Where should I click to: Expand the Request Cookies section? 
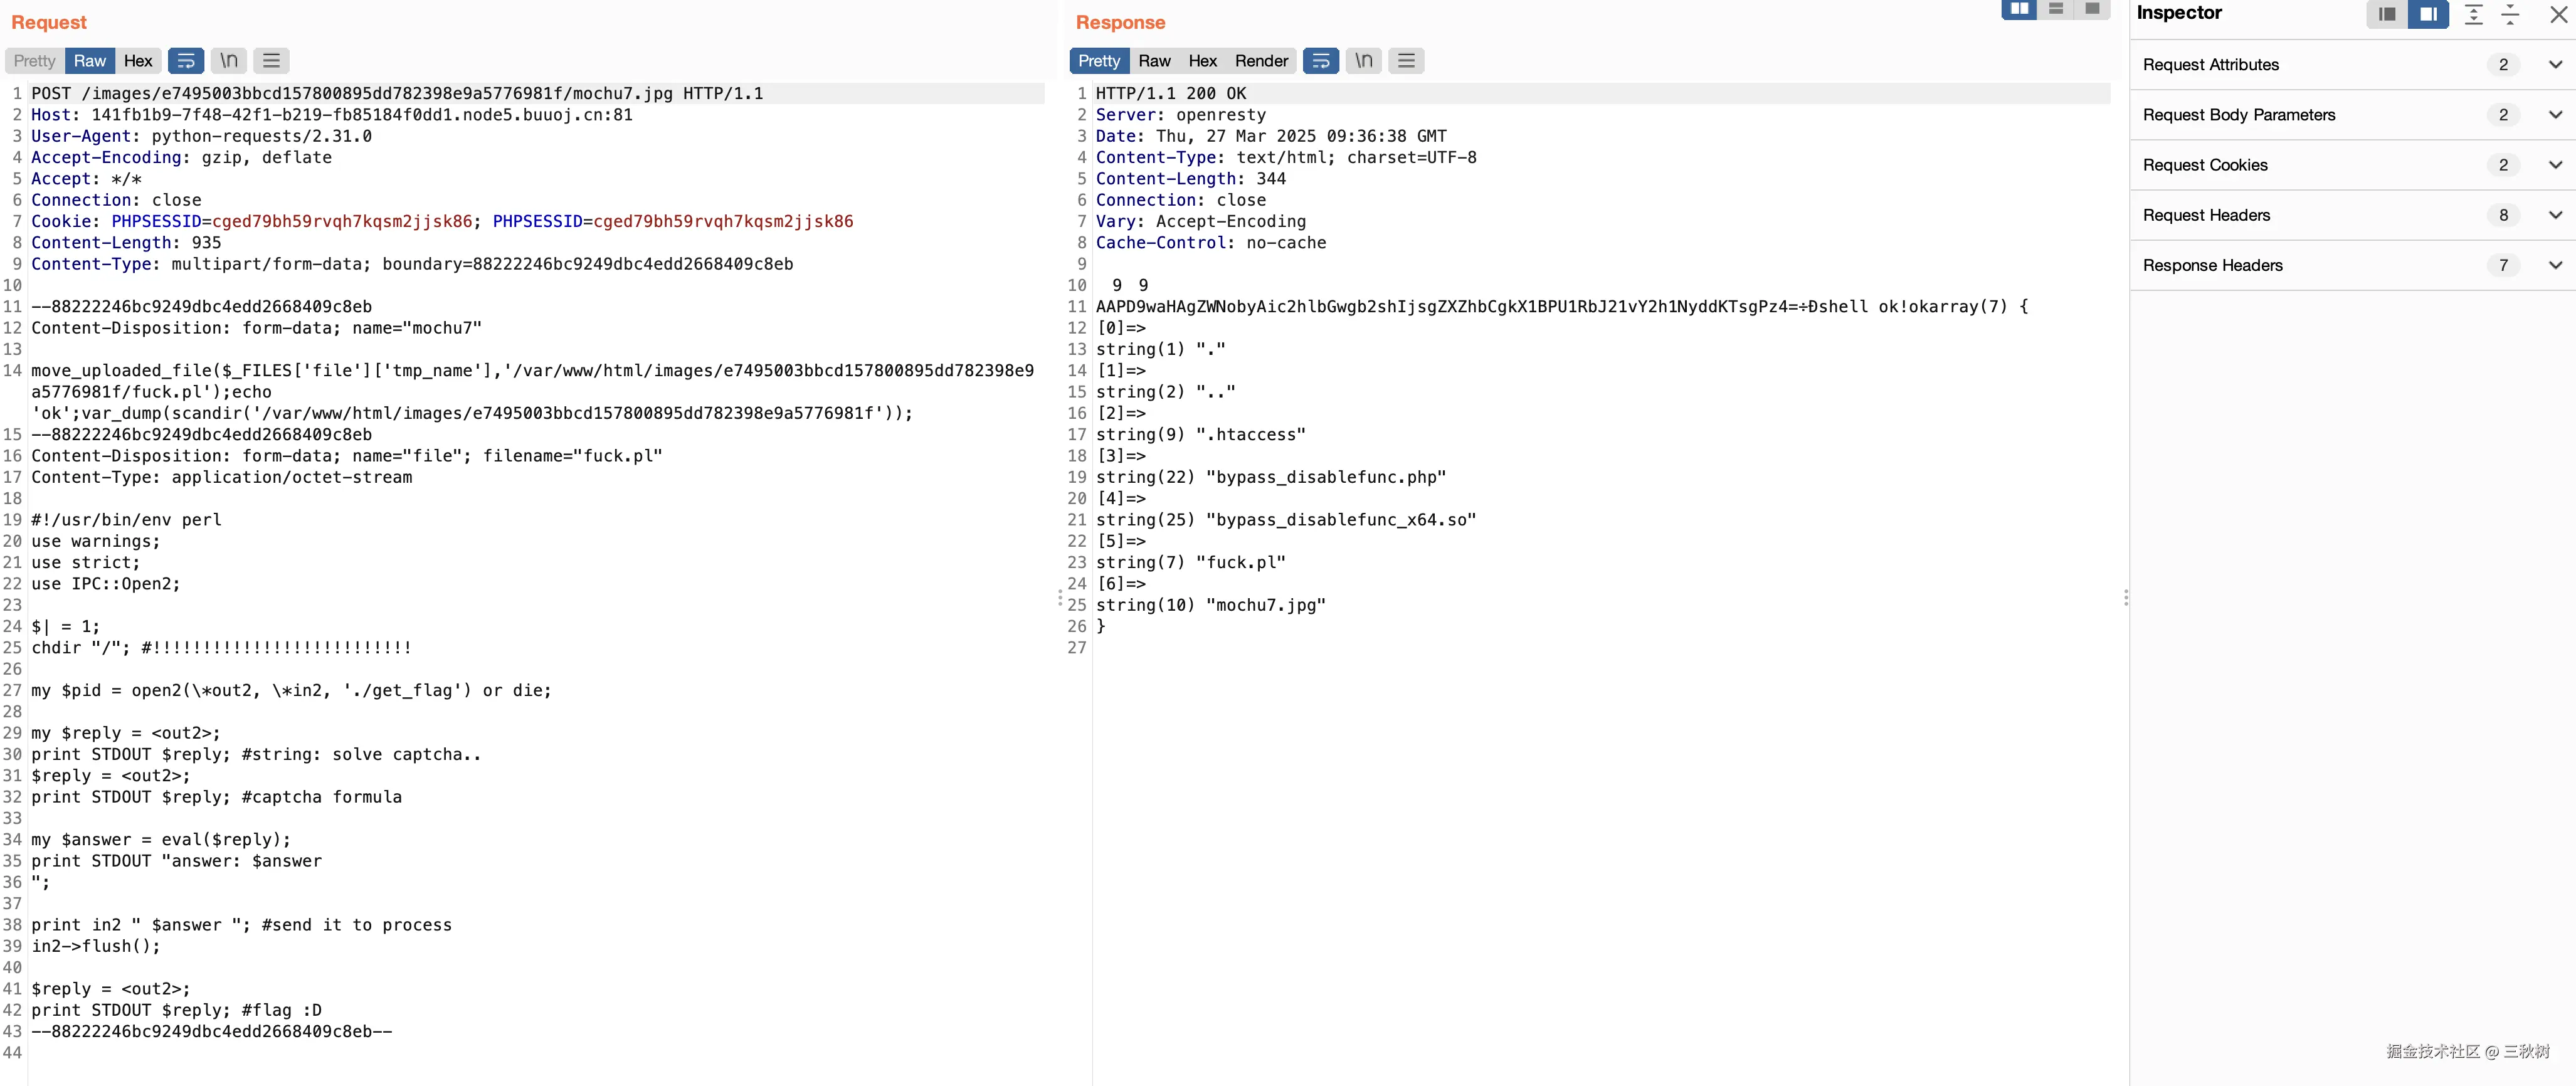pos(2555,165)
